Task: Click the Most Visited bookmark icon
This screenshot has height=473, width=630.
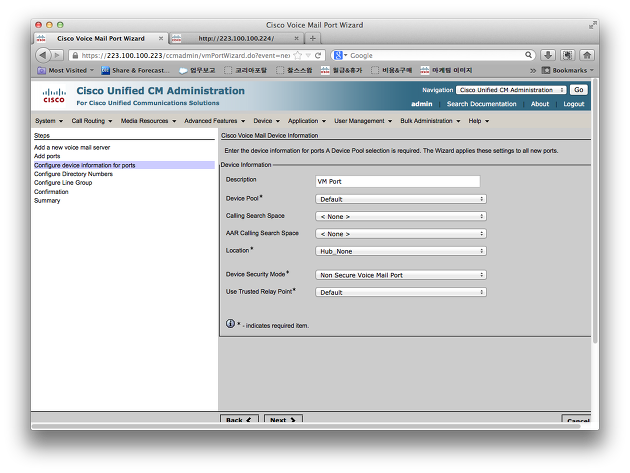Action: point(41,70)
